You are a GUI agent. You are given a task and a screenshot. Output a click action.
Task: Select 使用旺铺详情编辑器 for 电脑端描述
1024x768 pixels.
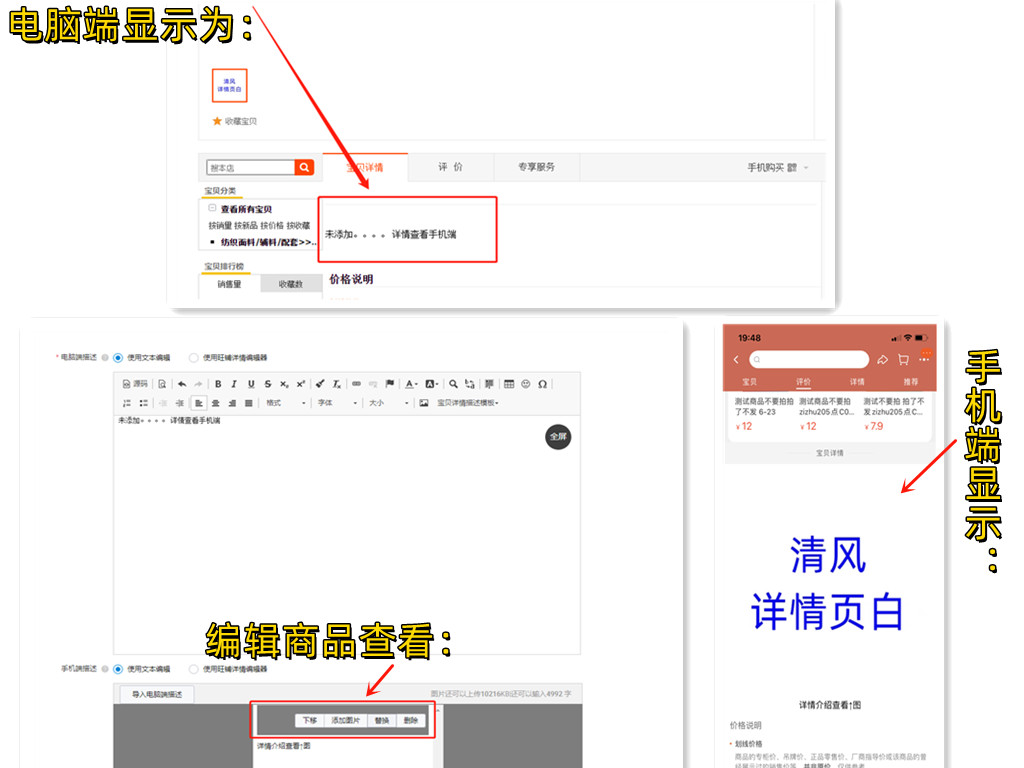click(194, 358)
